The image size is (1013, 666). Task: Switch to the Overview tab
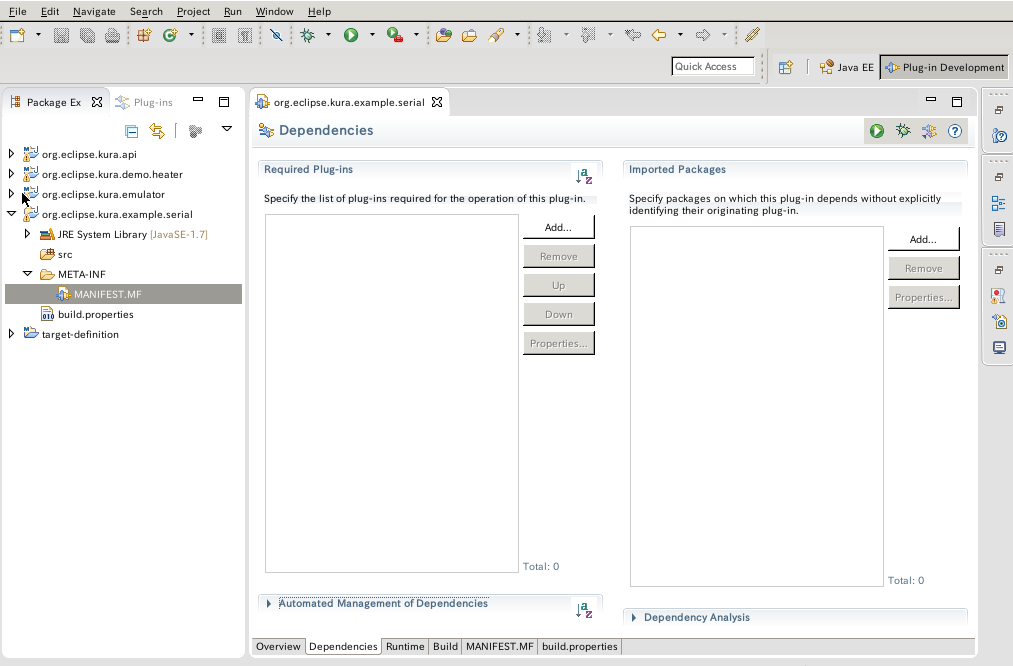(278, 647)
